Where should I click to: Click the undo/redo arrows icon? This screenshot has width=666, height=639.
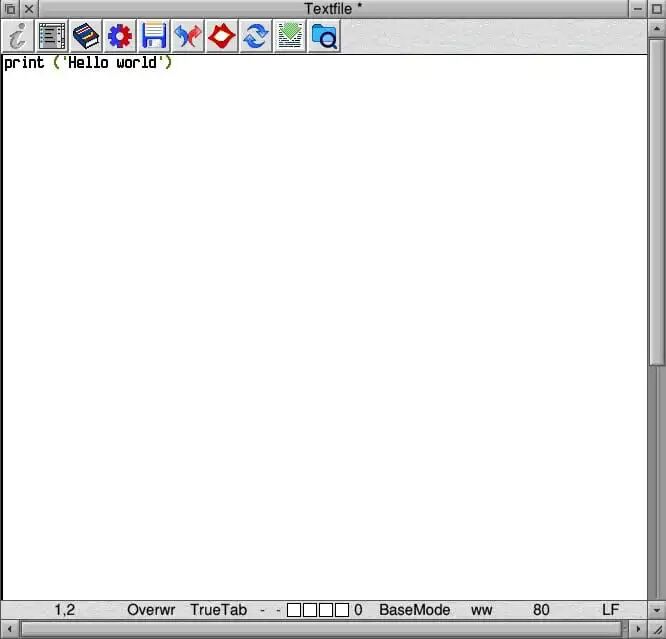(188, 36)
